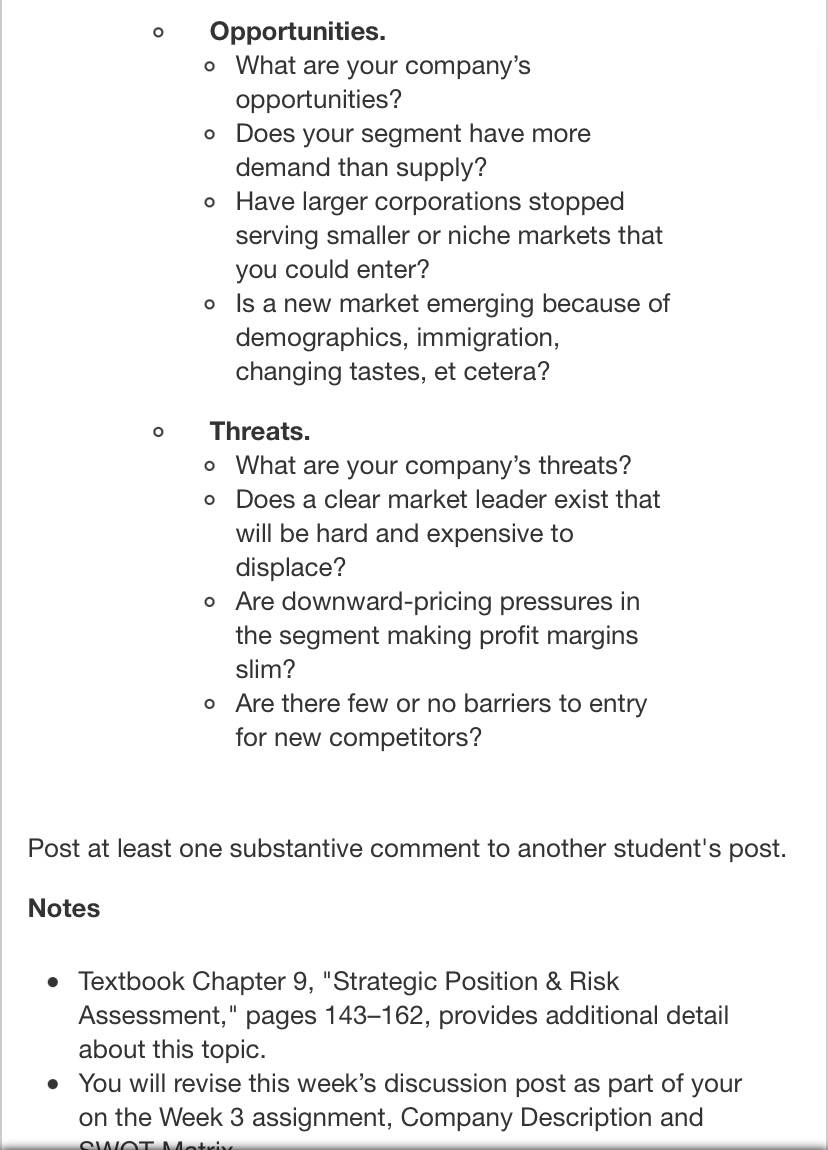
Task: Click the bullet before Threats heading
Action: pyautogui.click(x=158, y=433)
